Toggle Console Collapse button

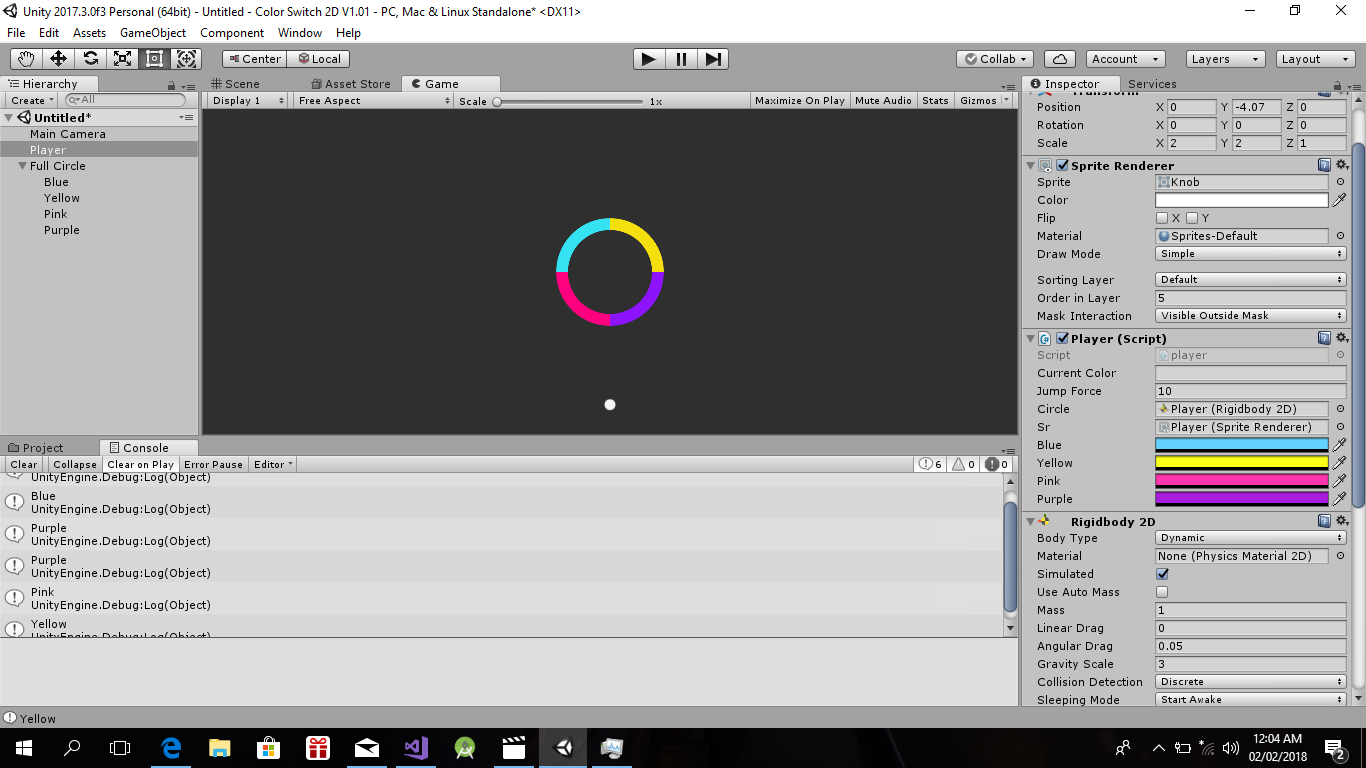tap(75, 464)
